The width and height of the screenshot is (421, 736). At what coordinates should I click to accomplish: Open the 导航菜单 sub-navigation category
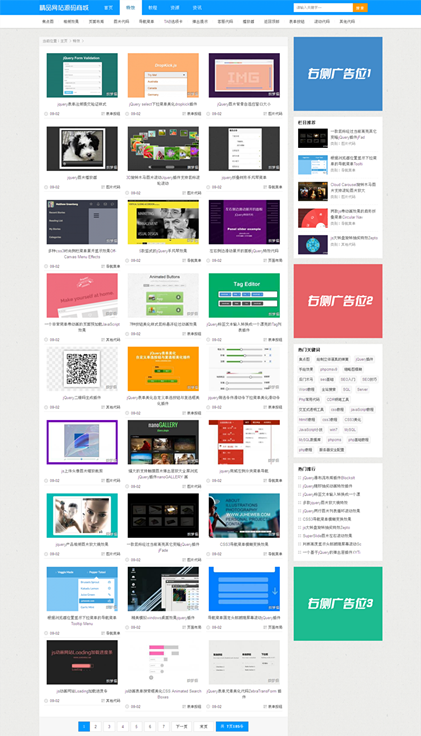pos(146,22)
